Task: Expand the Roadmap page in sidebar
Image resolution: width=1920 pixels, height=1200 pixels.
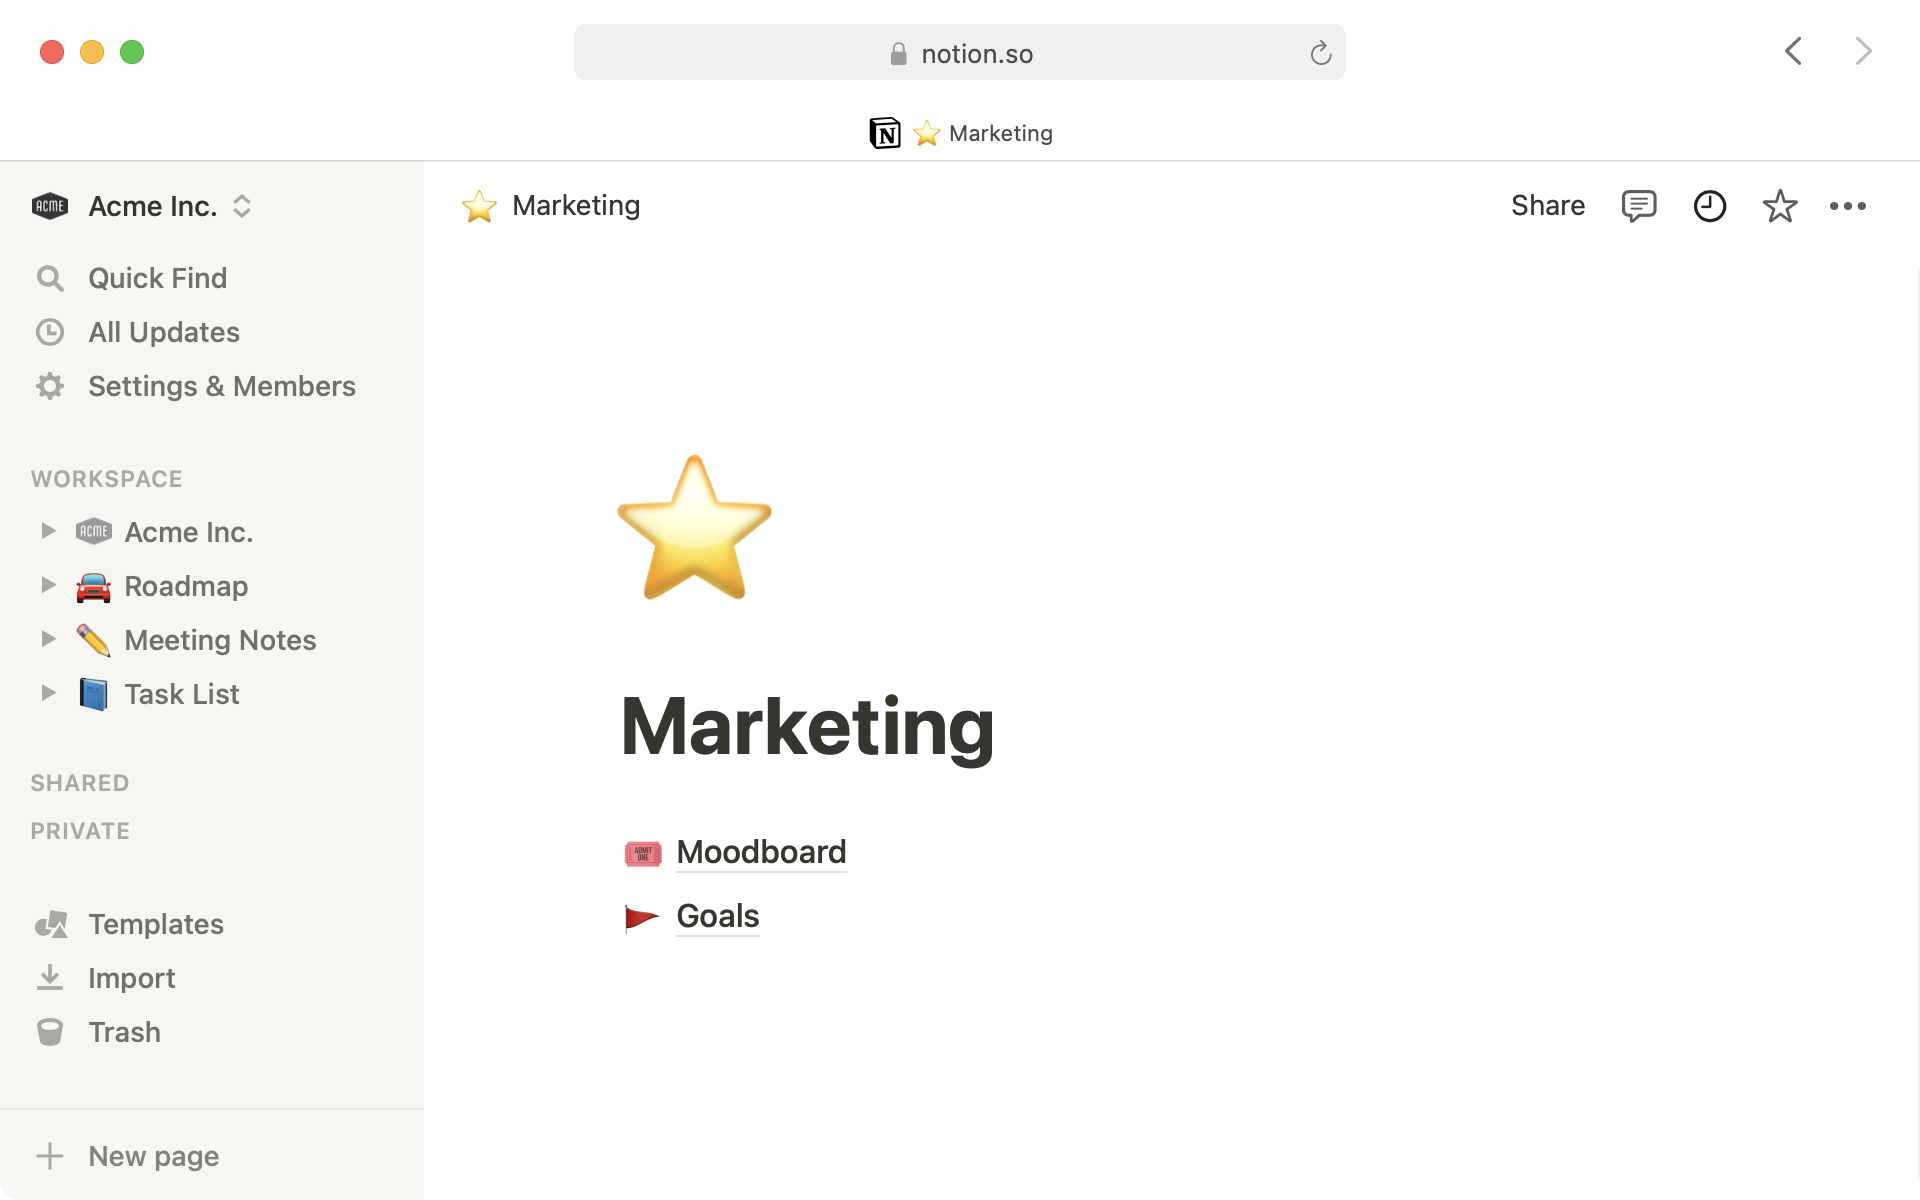Action: coord(46,585)
